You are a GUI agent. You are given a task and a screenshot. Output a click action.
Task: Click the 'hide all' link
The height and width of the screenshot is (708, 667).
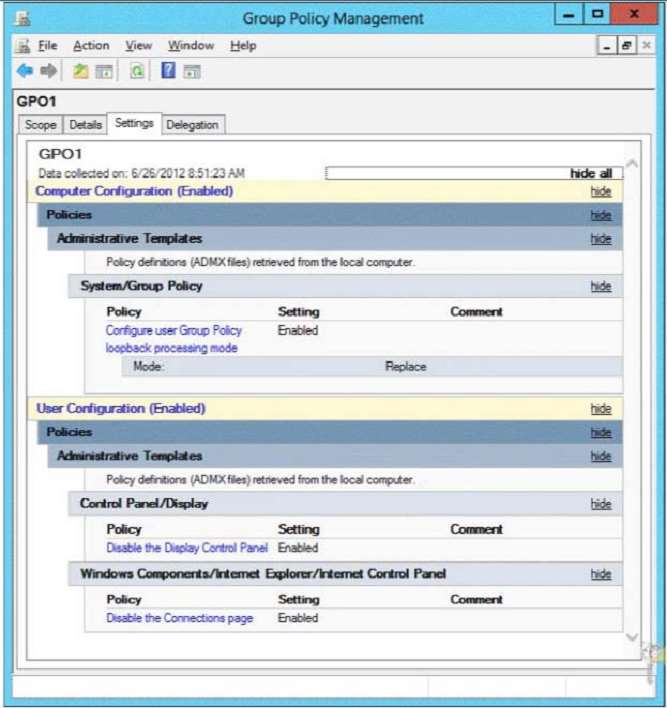coord(591,173)
